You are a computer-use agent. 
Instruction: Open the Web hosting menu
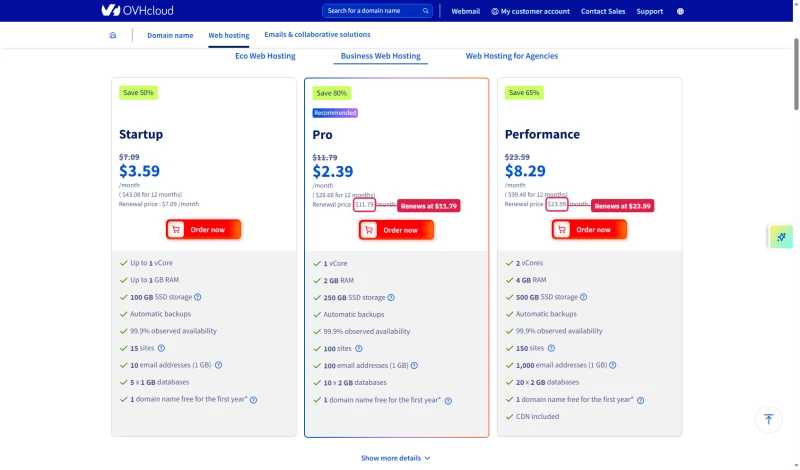(229, 35)
